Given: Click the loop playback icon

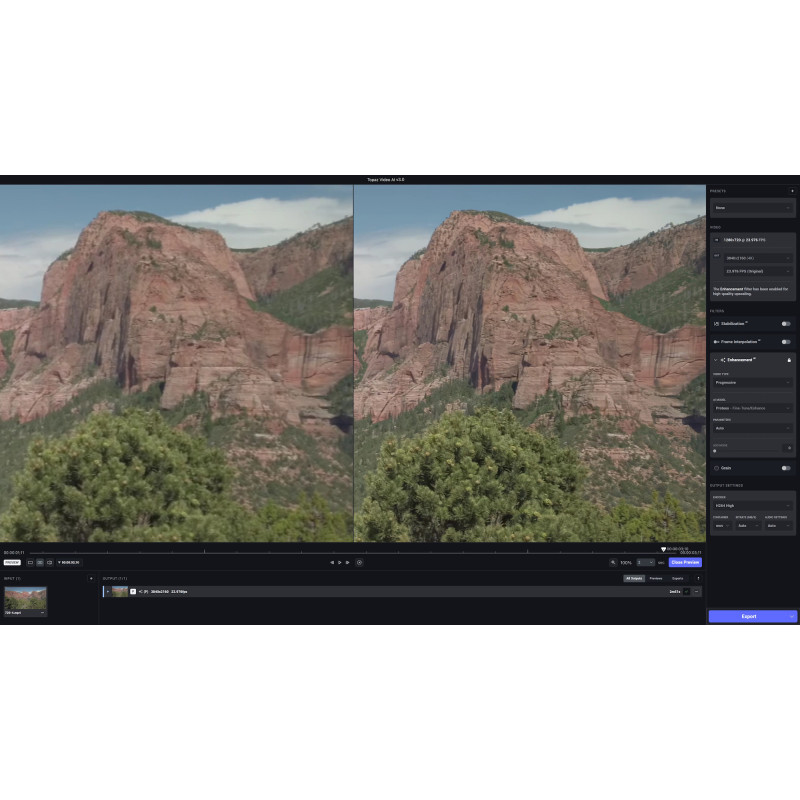Looking at the screenshot, I should point(359,562).
